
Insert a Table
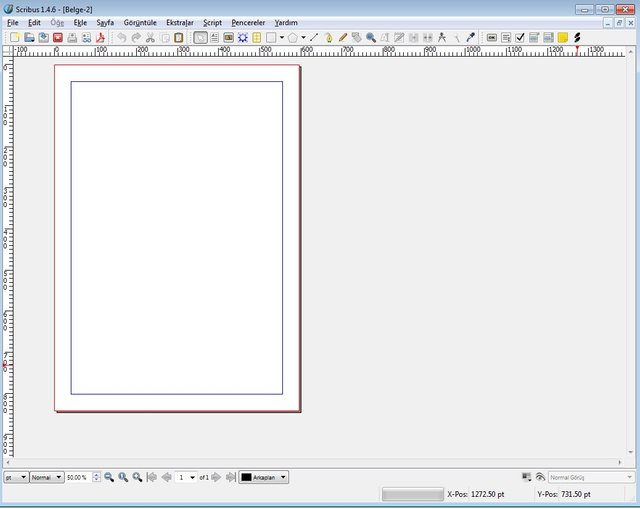click(x=257, y=38)
